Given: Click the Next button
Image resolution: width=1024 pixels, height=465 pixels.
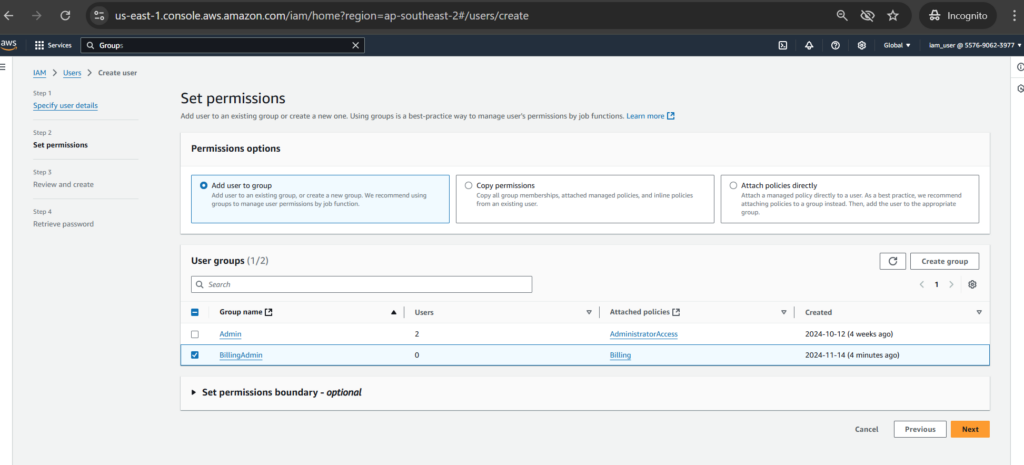Looking at the screenshot, I should point(969,429).
